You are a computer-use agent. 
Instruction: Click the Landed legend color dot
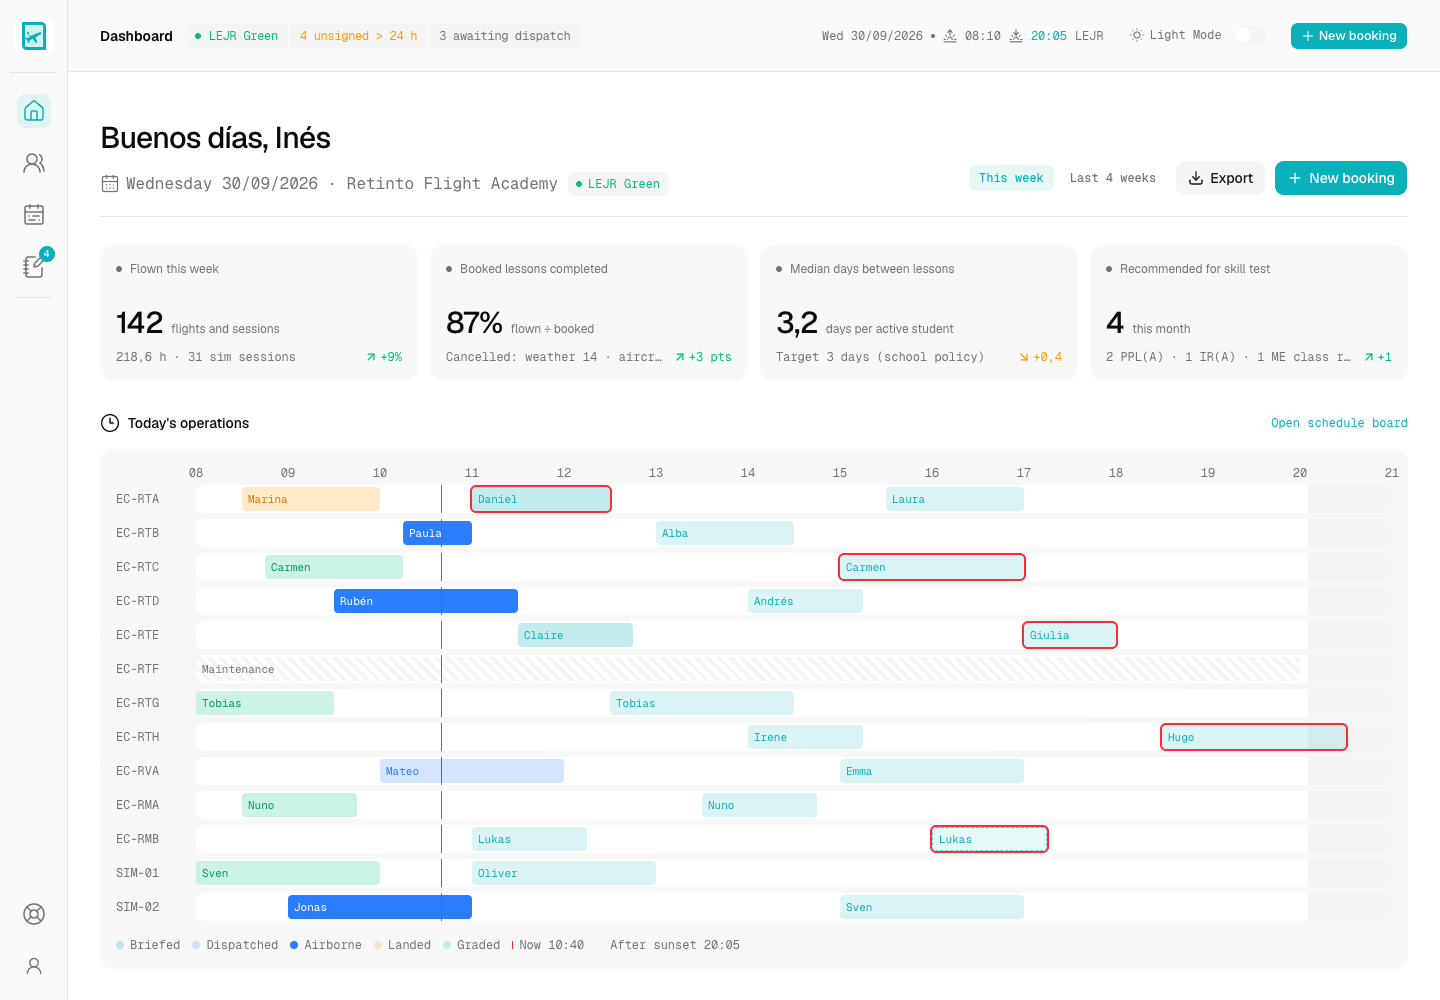(x=378, y=945)
